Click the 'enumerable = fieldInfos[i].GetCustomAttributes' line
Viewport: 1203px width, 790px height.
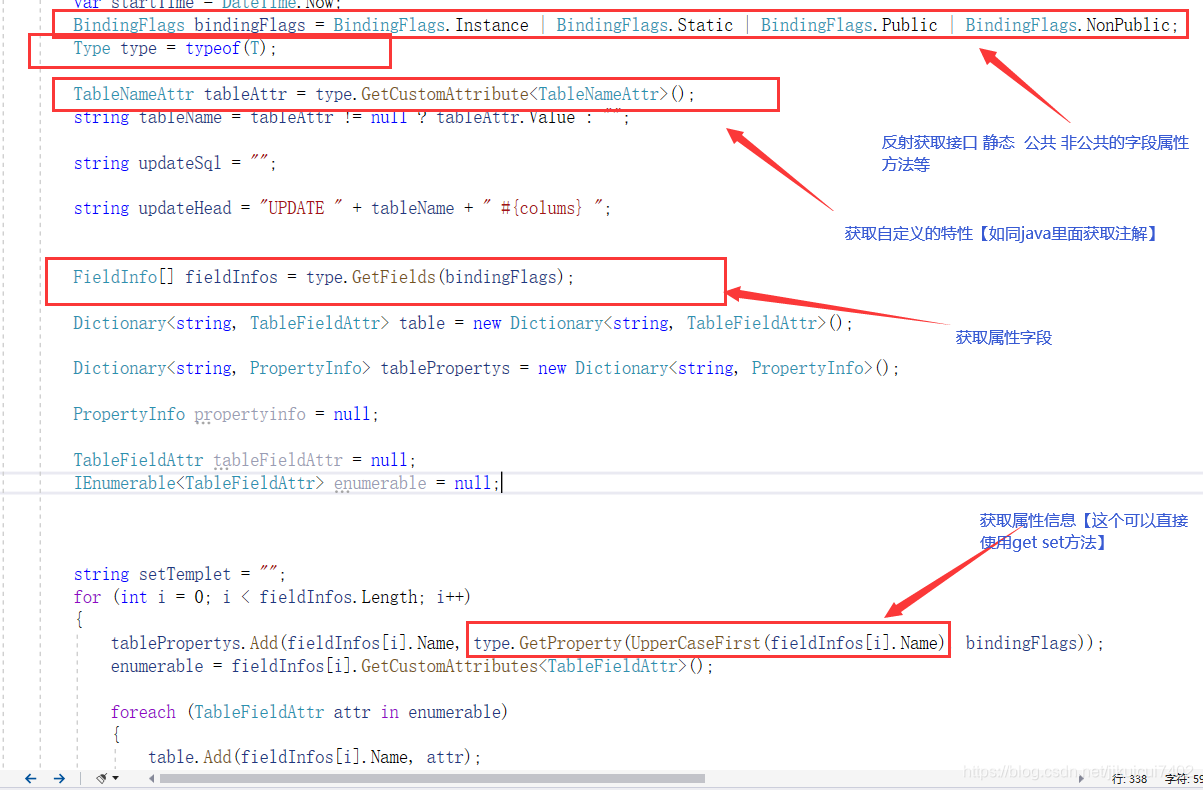(412, 666)
